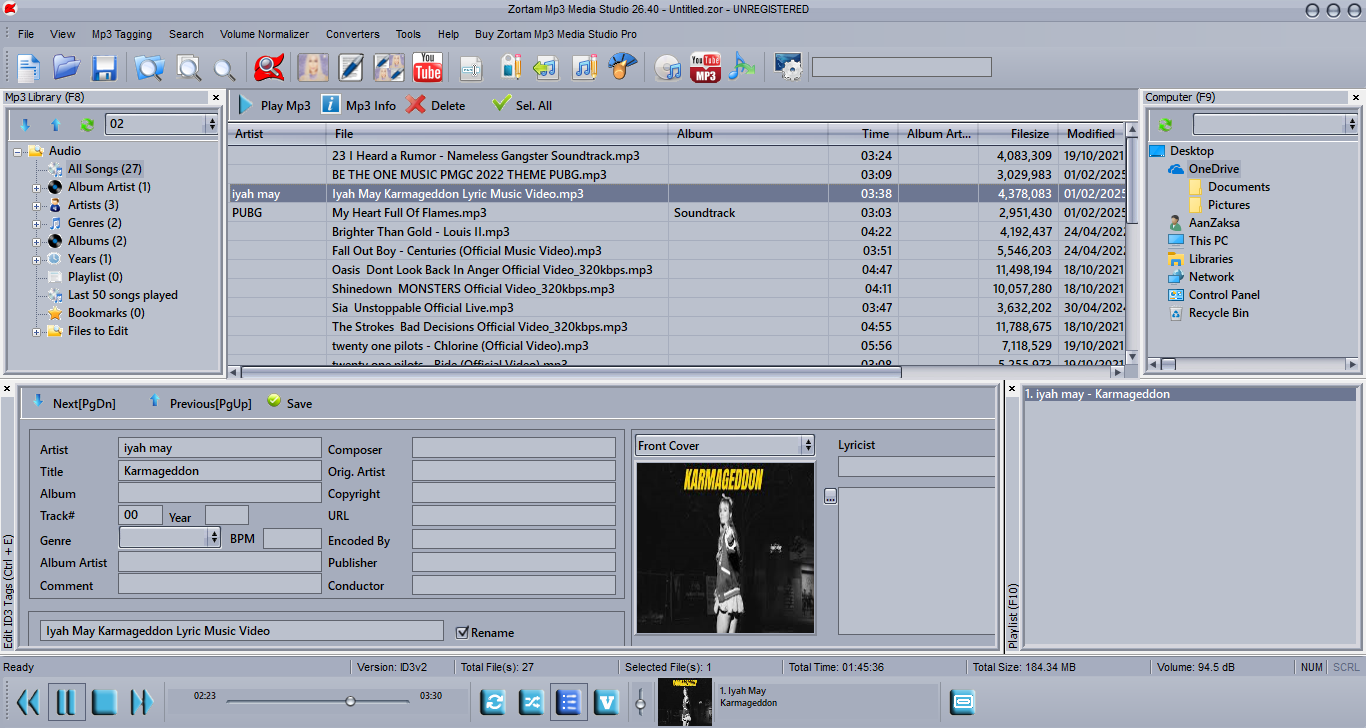Open the Genre dropdown in tag editor
The width and height of the screenshot is (1366, 728).
pyautogui.click(x=169, y=538)
